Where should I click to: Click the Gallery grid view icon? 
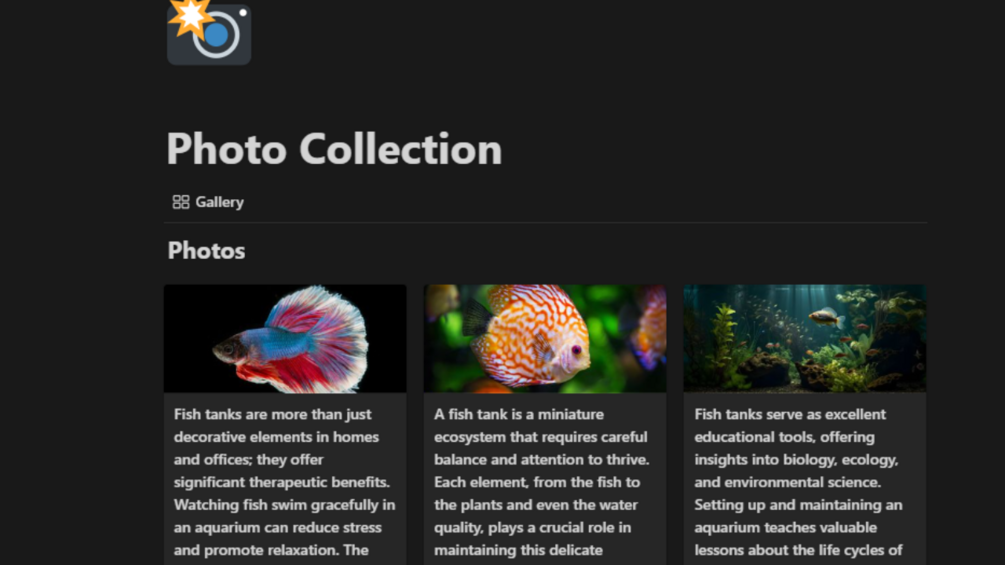click(181, 202)
